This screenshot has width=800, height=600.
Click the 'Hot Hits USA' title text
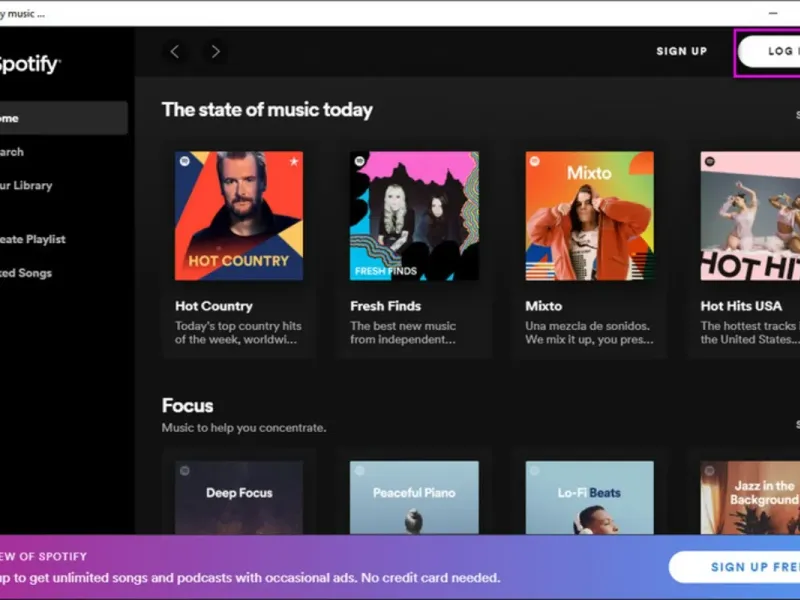coord(741,306)
